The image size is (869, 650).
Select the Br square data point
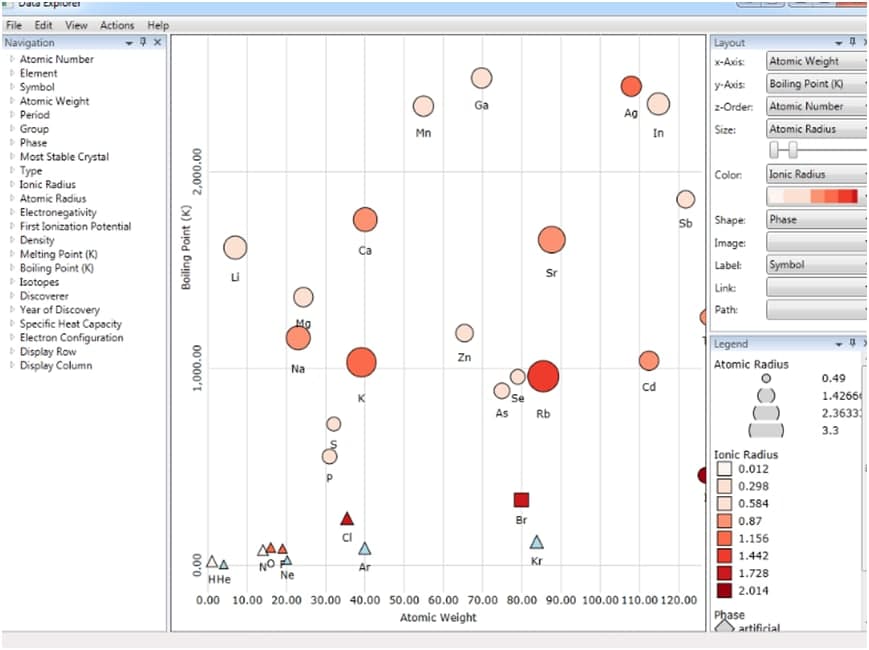coord(521,500)
